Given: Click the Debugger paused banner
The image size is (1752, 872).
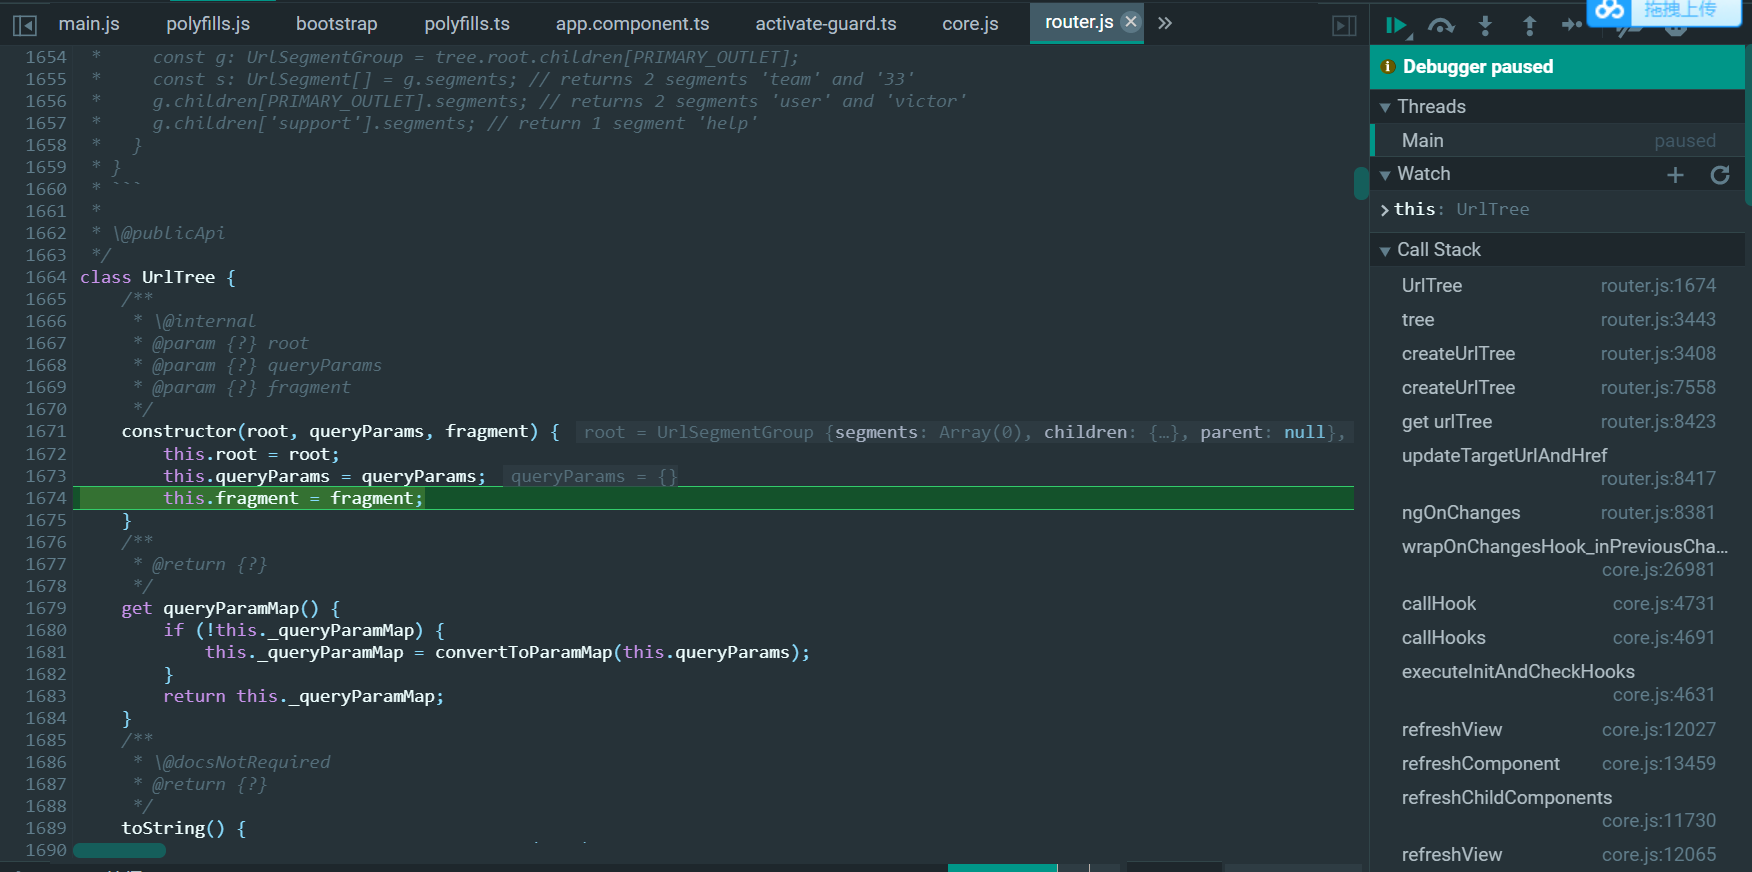Looking at the screenshot, I should (x=1557, y=67).
